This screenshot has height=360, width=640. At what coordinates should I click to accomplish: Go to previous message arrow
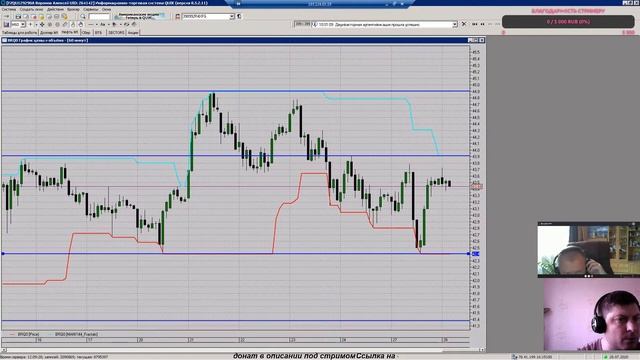pyautogui.click(x=482, y=24)
